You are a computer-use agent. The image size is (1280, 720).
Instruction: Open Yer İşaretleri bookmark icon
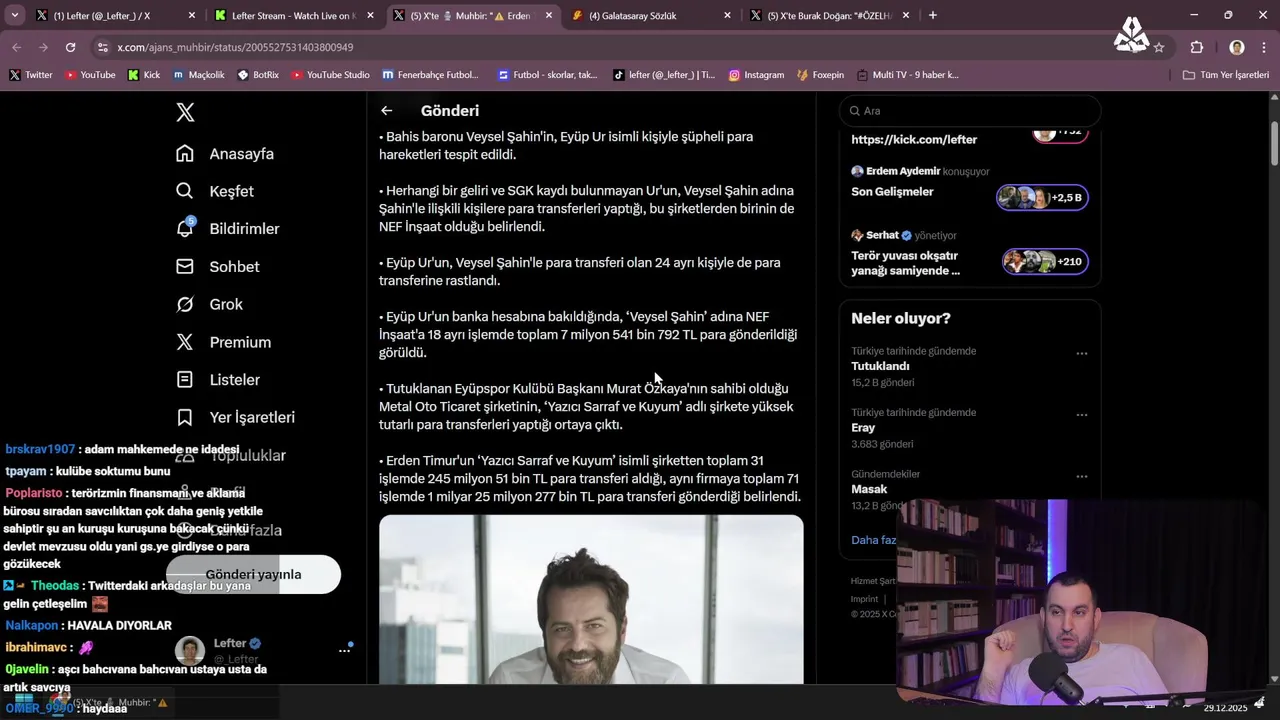185,417
